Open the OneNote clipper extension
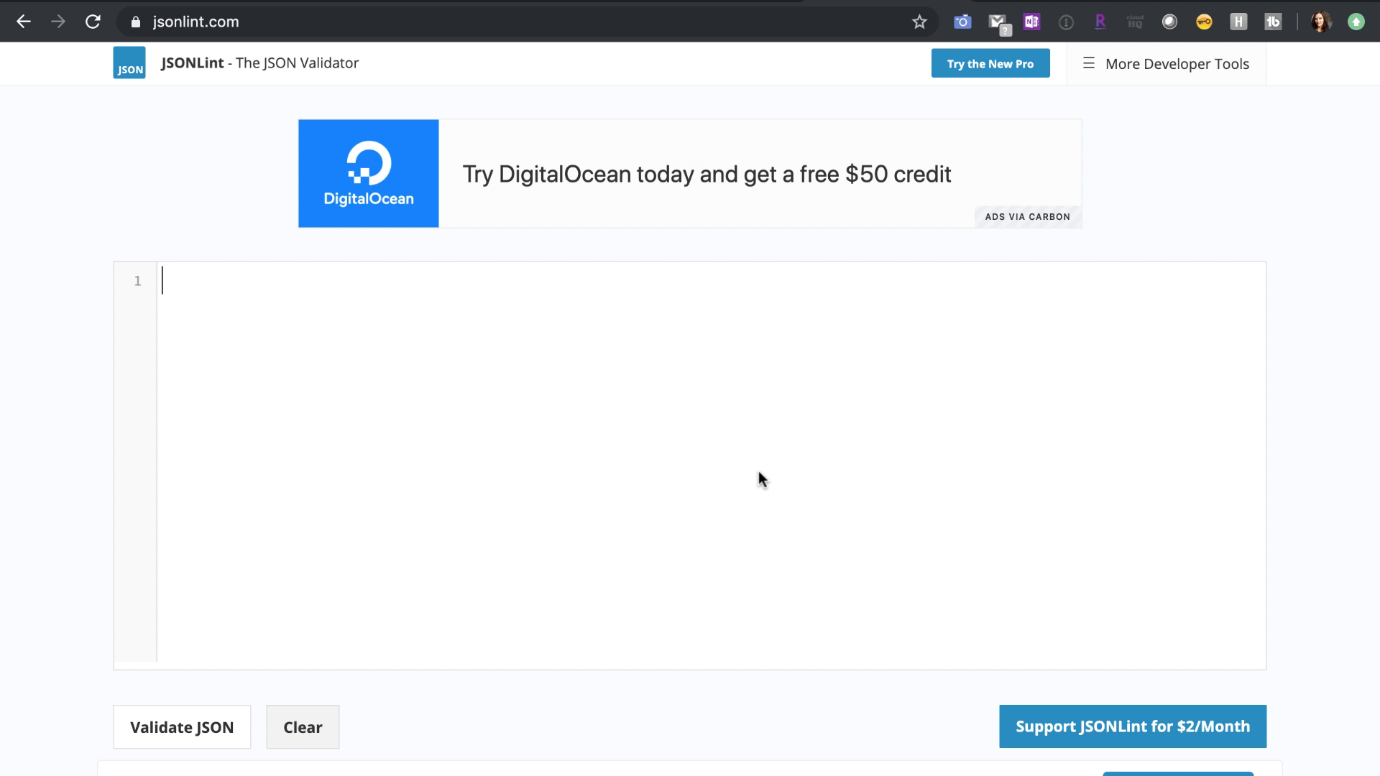The image size is (1380, 776). (x=1031, y=21)
